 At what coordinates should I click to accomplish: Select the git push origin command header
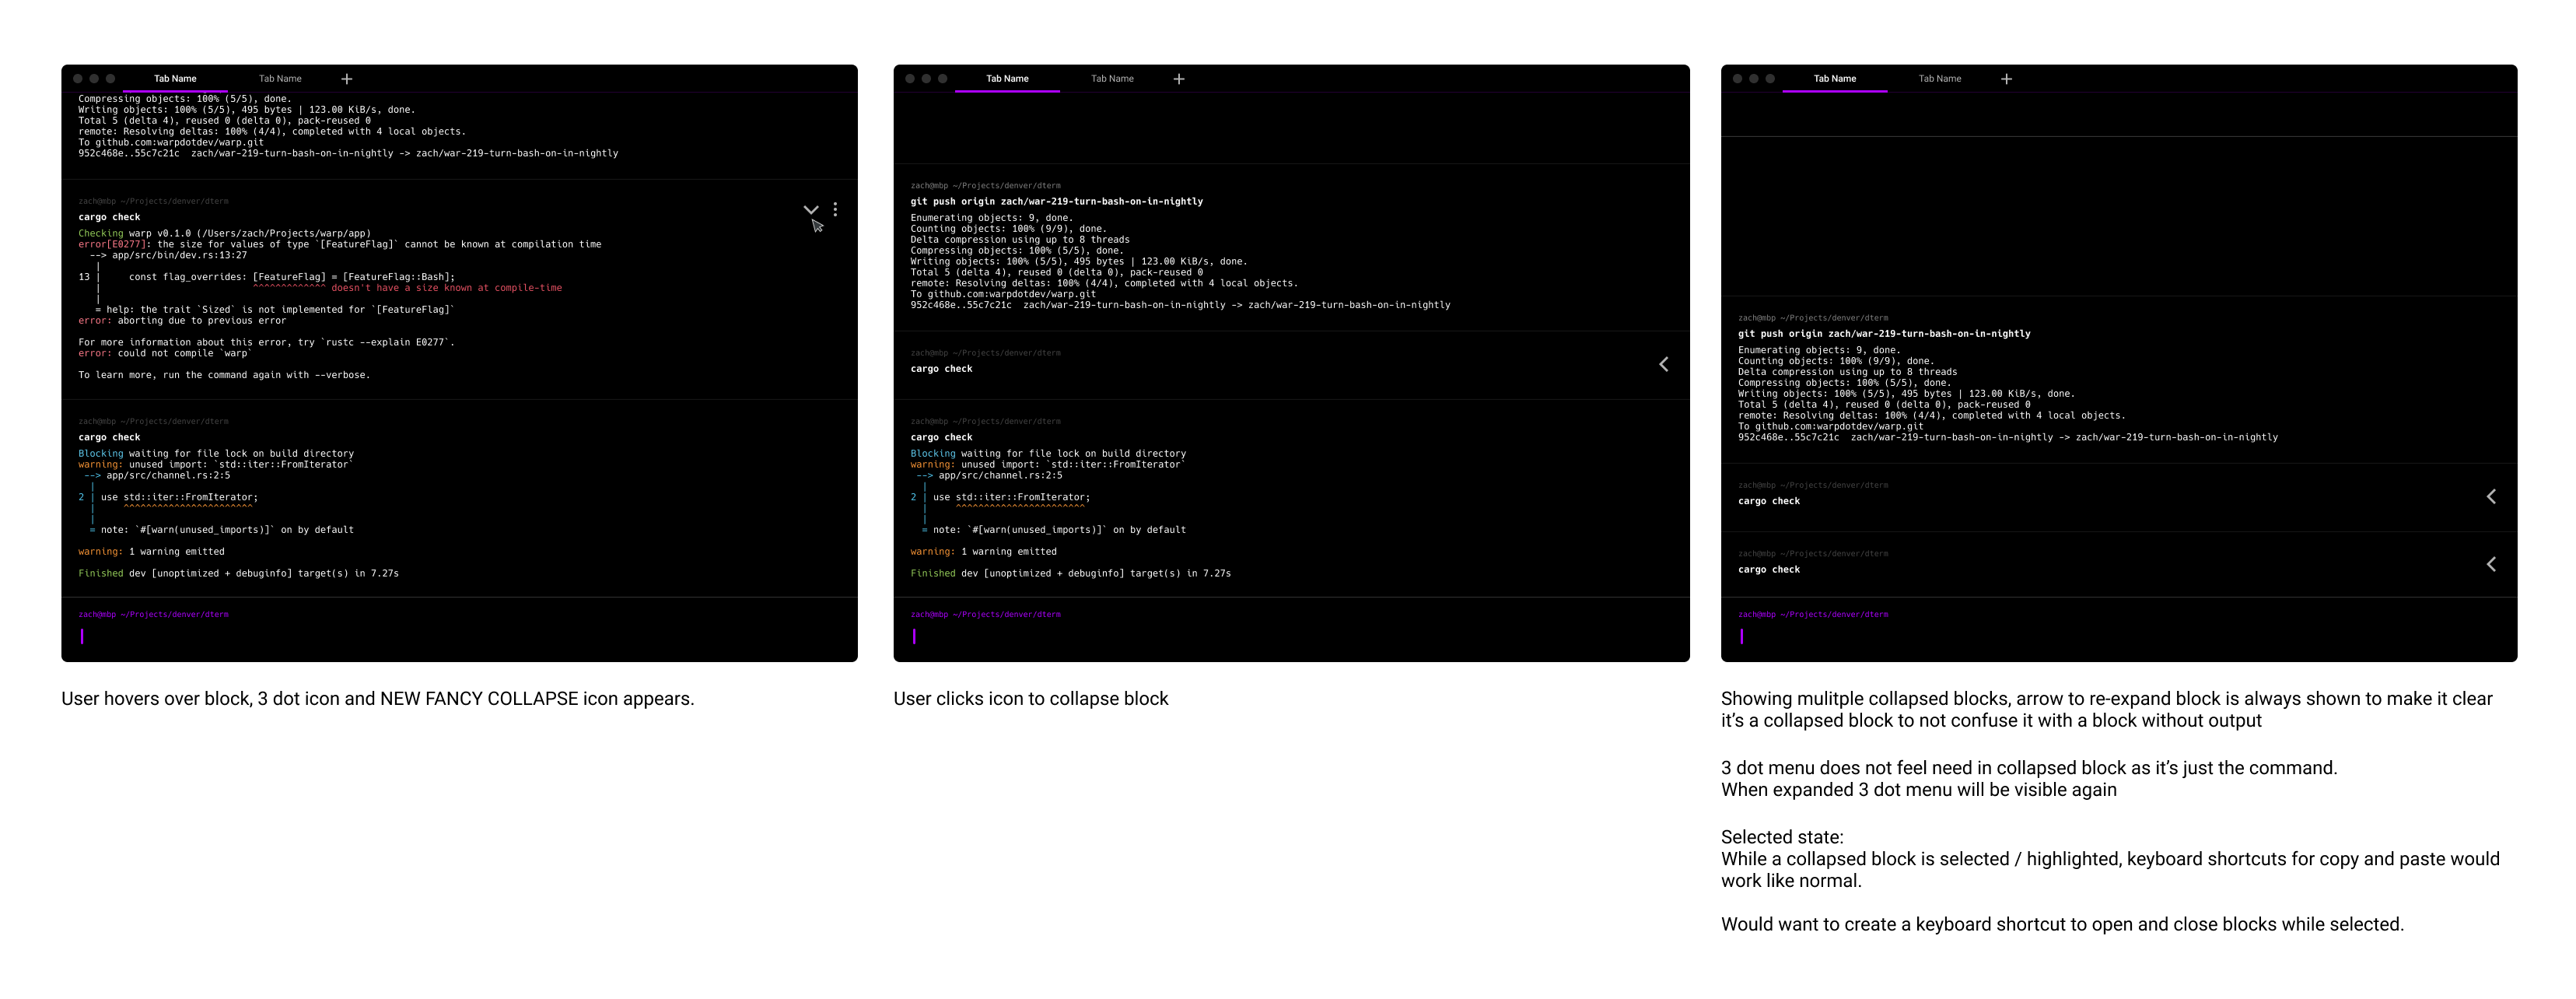click(x=1056, y=201)
